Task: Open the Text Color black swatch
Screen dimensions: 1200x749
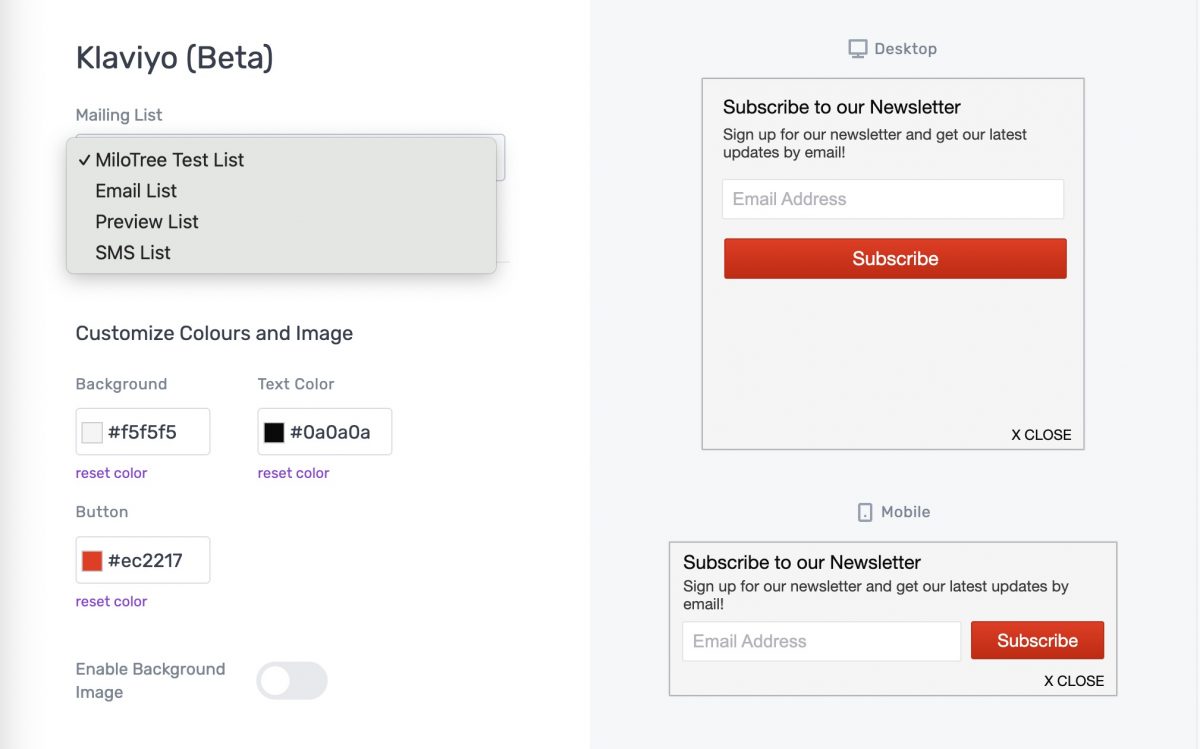Action: click(274, 433)
